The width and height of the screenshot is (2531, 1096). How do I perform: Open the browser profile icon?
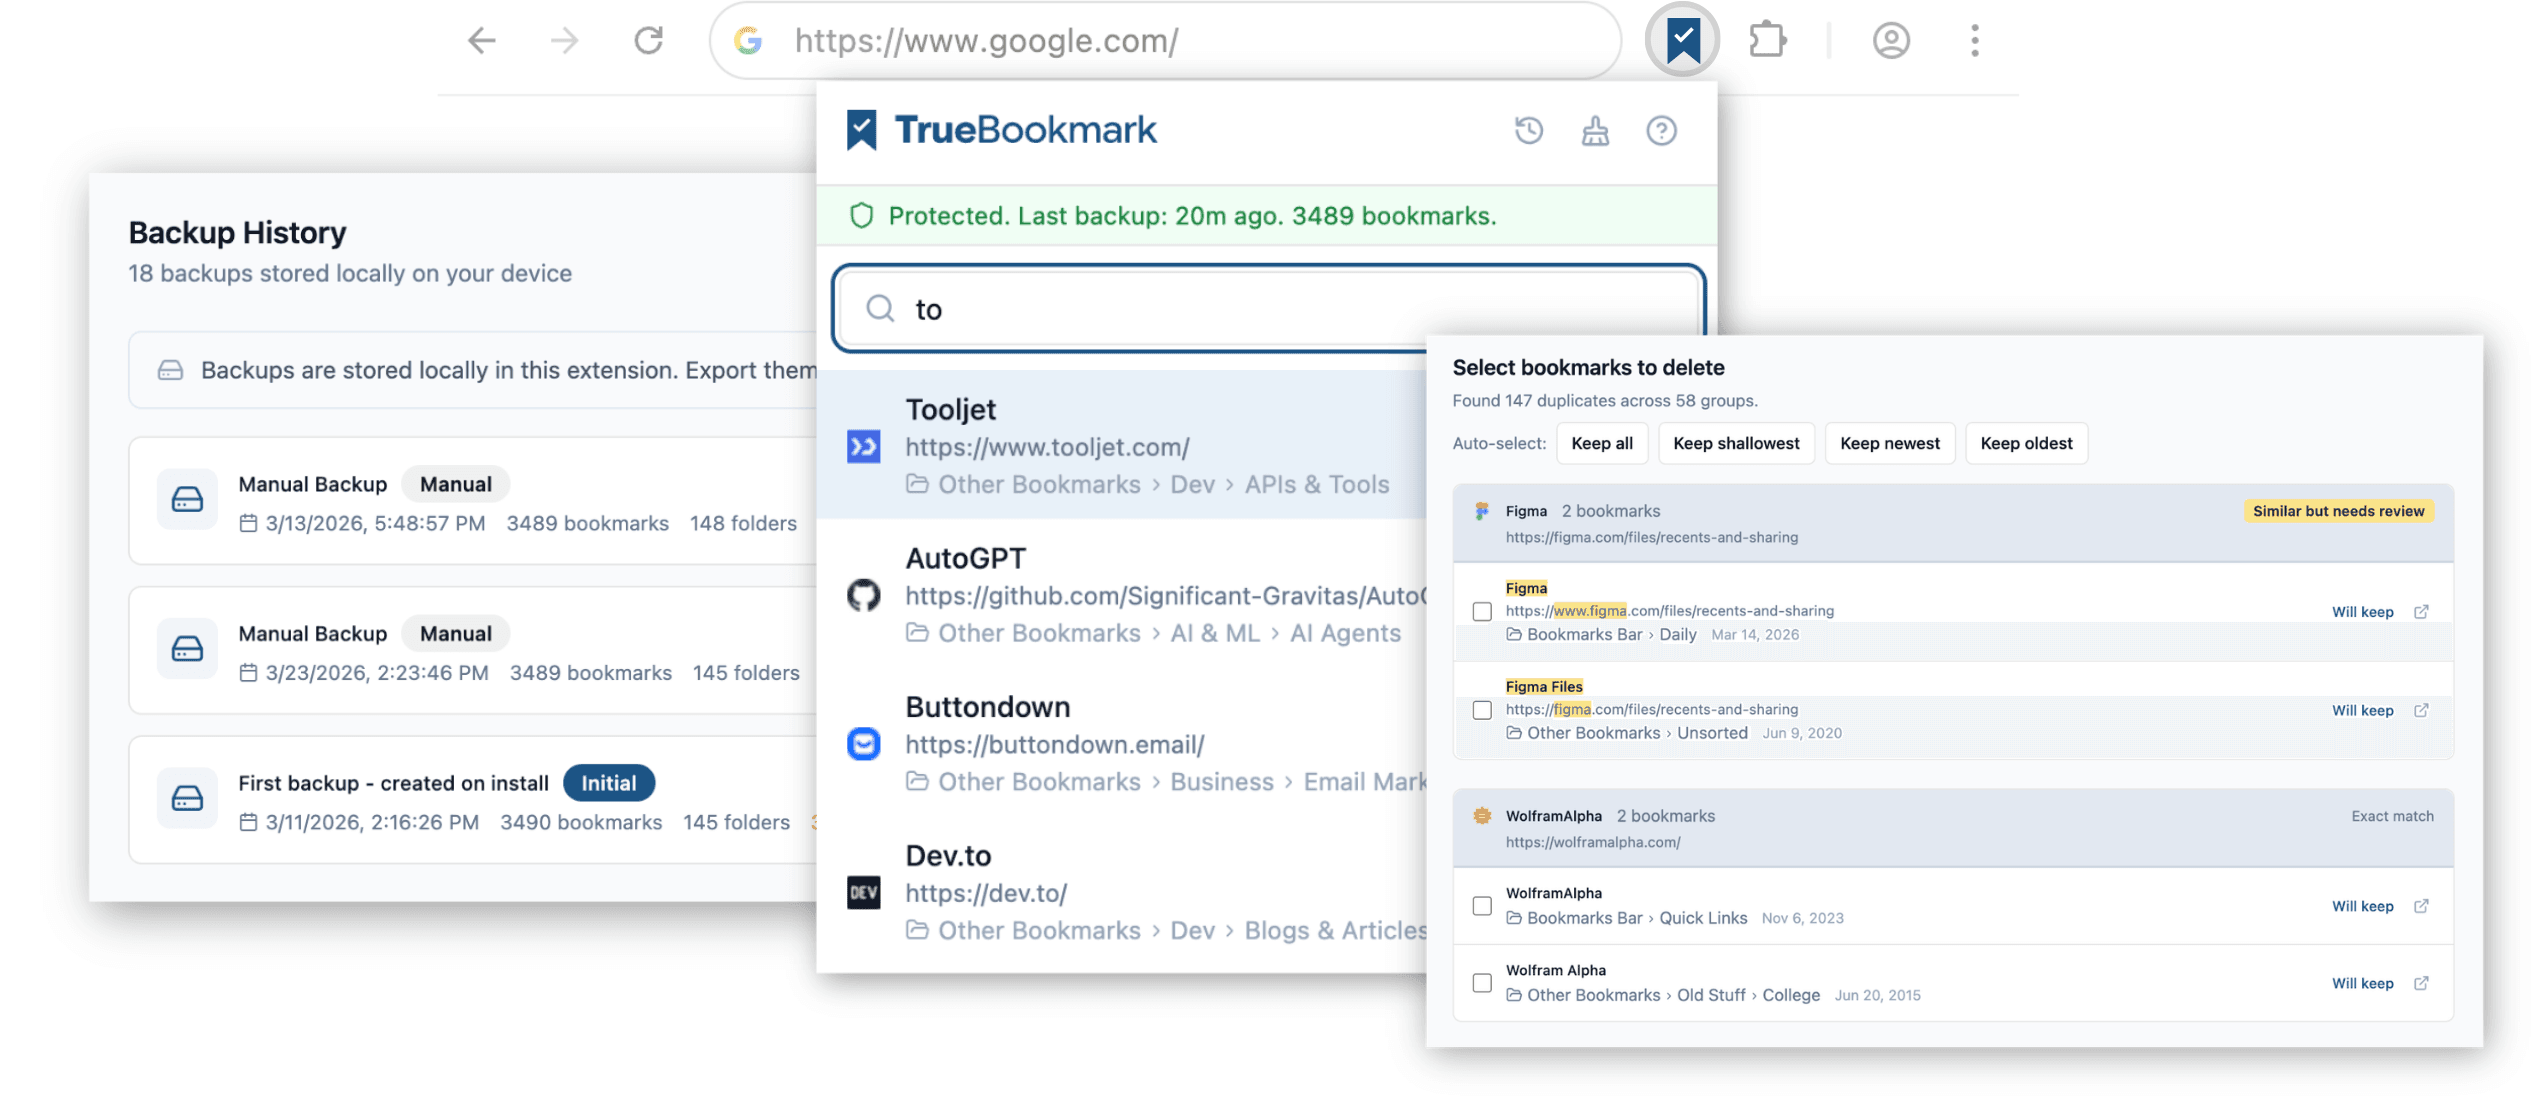coord(1891,41)
